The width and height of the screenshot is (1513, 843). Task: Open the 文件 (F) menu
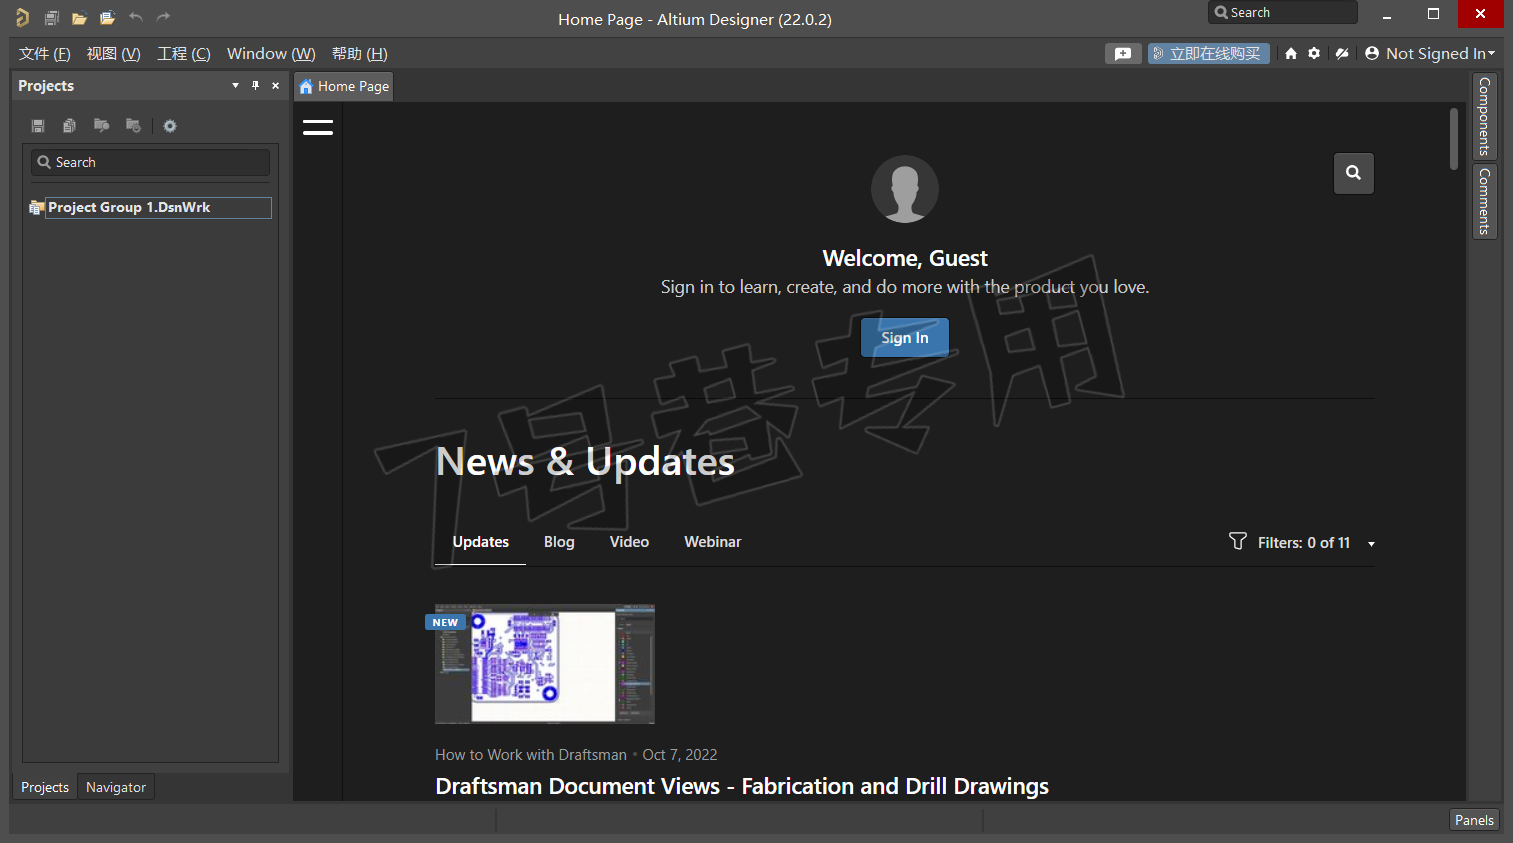(x=44, y=54)
